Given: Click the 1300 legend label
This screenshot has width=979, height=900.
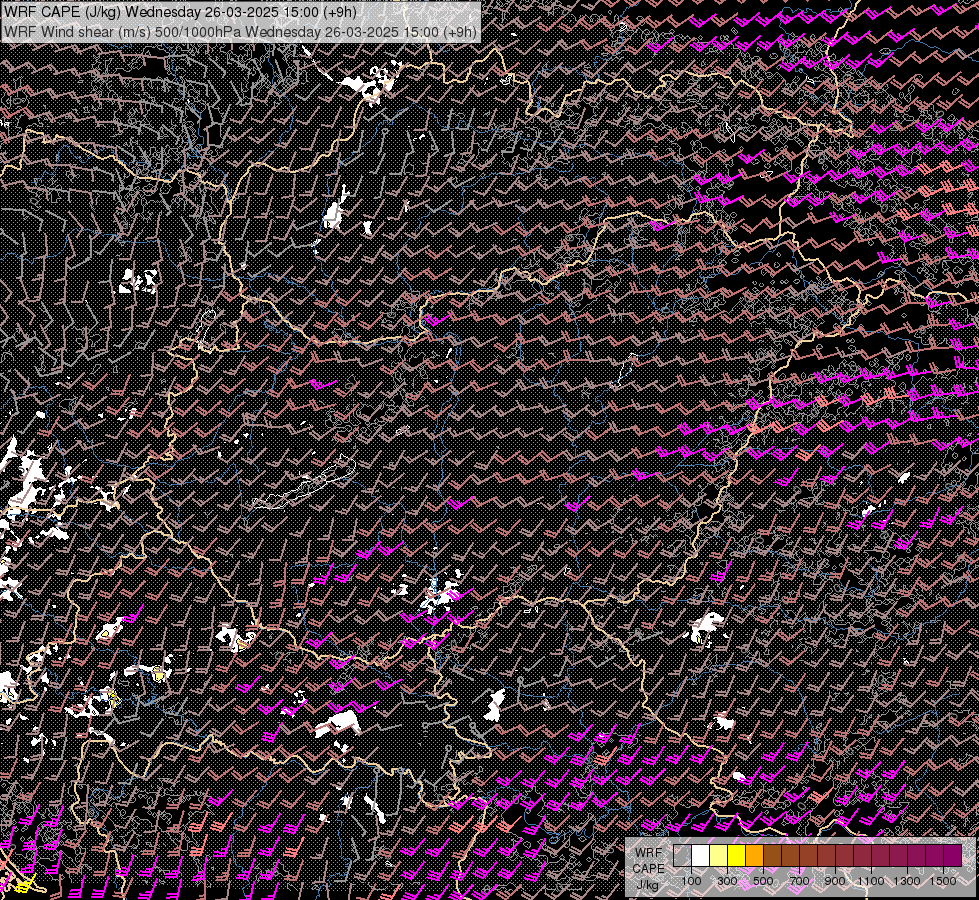Looking at the screenshot, I should 907,881.
